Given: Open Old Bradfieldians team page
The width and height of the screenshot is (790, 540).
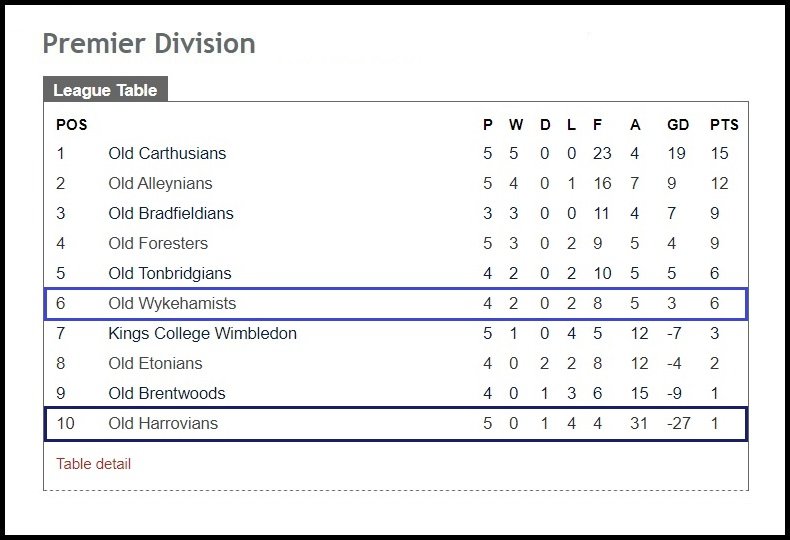Looking at the screenshot, I should [170, 213].
